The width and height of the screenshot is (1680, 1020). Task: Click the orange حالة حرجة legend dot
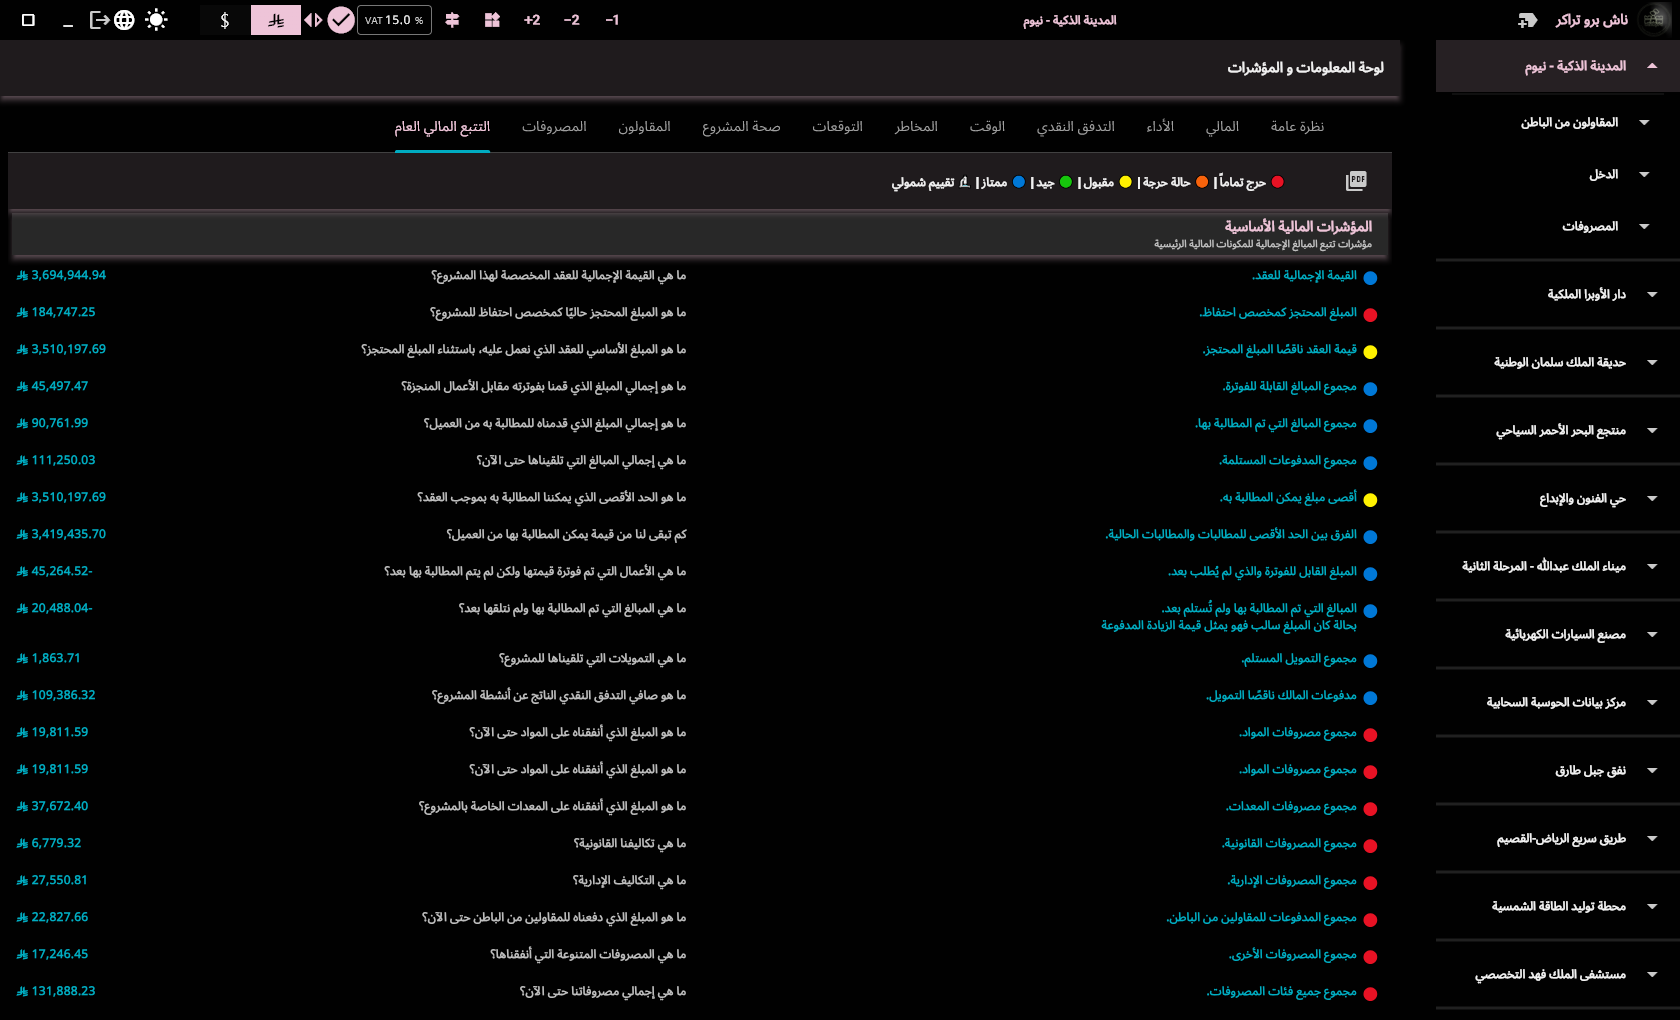[1202, 182]
